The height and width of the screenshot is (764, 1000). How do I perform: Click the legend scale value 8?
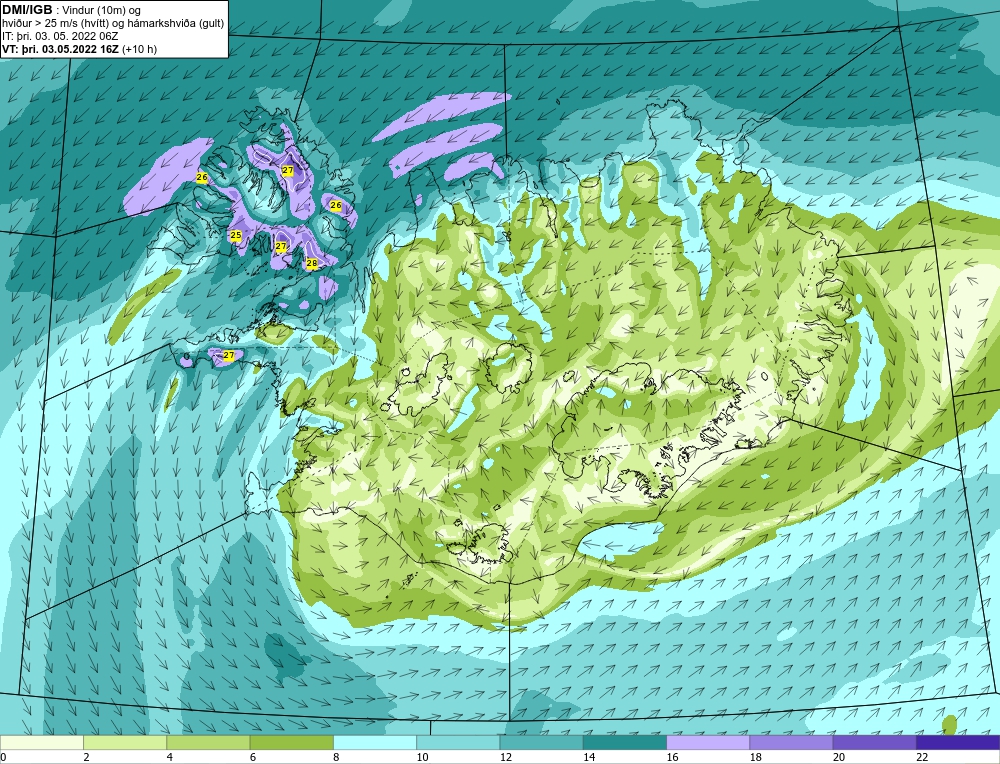click(x=336, y=757)
